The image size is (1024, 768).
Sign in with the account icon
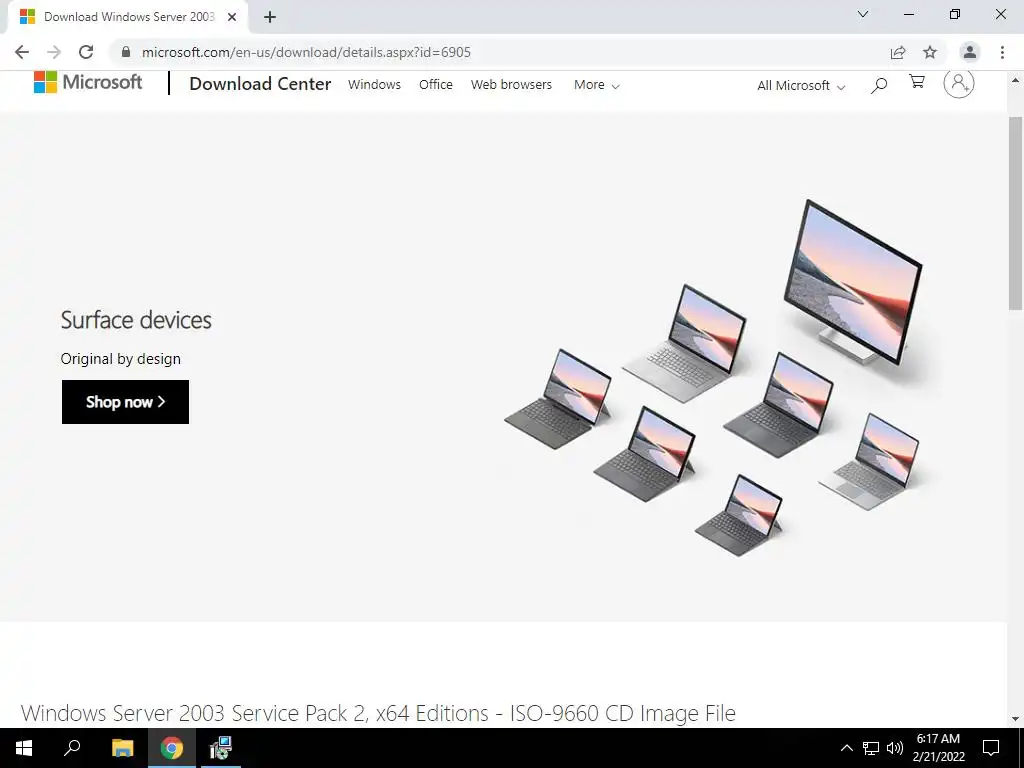click(x=959, y=83)
